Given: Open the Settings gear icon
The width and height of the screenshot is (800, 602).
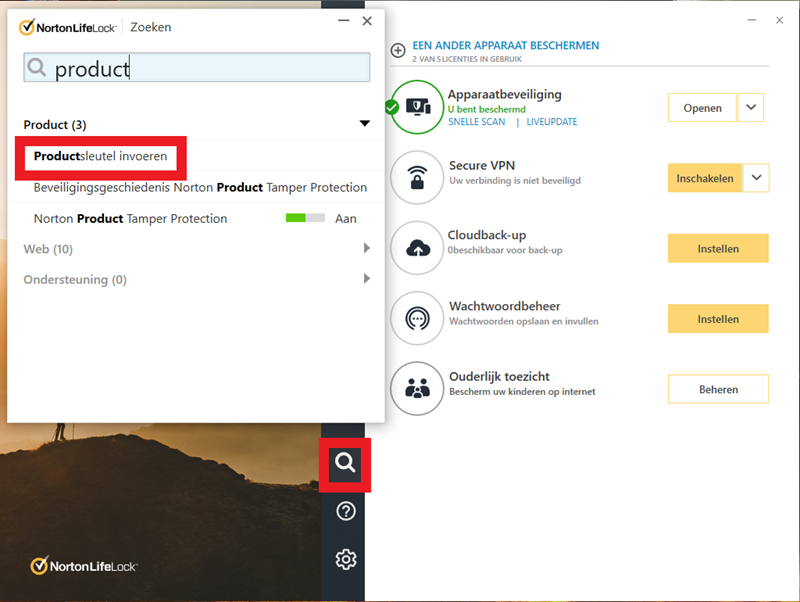Looking at the screenshot, I should [346, 560].
